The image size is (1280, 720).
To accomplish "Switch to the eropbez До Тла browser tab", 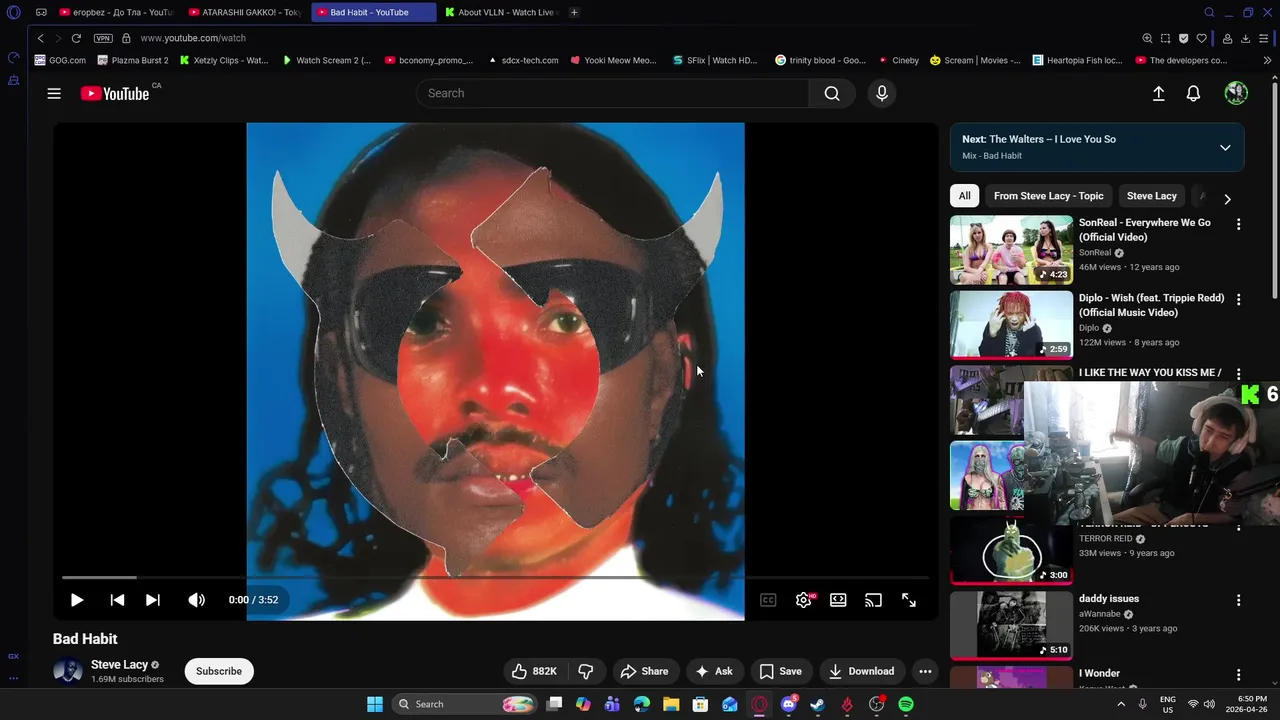I will 115,12.
